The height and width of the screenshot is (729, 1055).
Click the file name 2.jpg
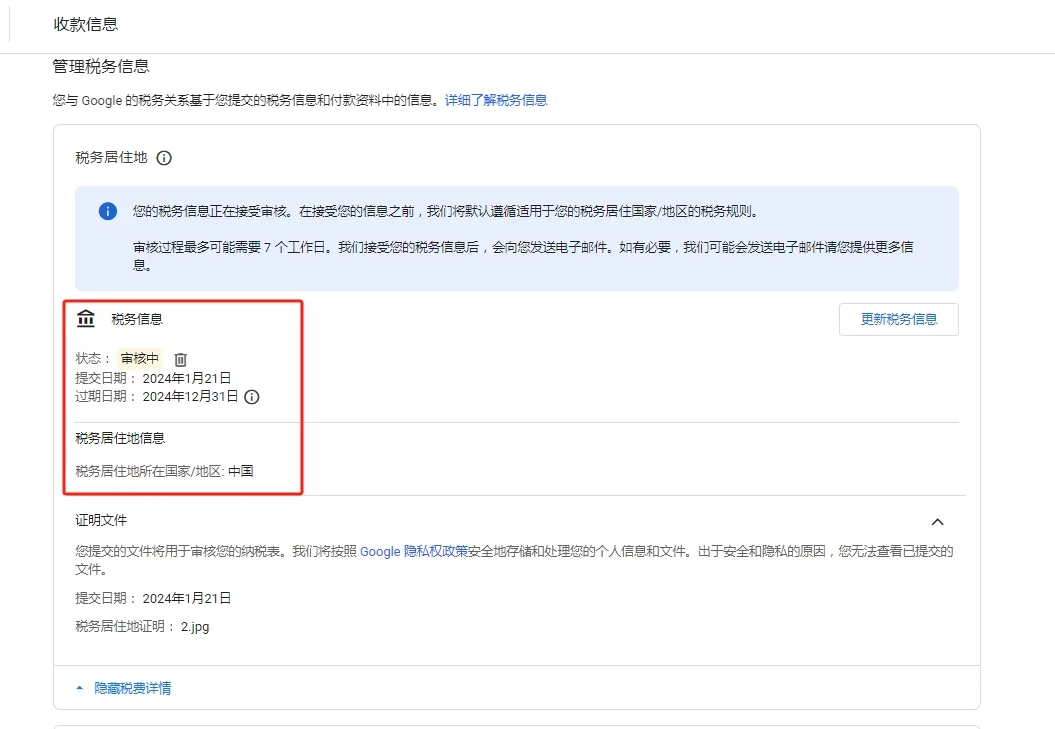tap(195, 627)
